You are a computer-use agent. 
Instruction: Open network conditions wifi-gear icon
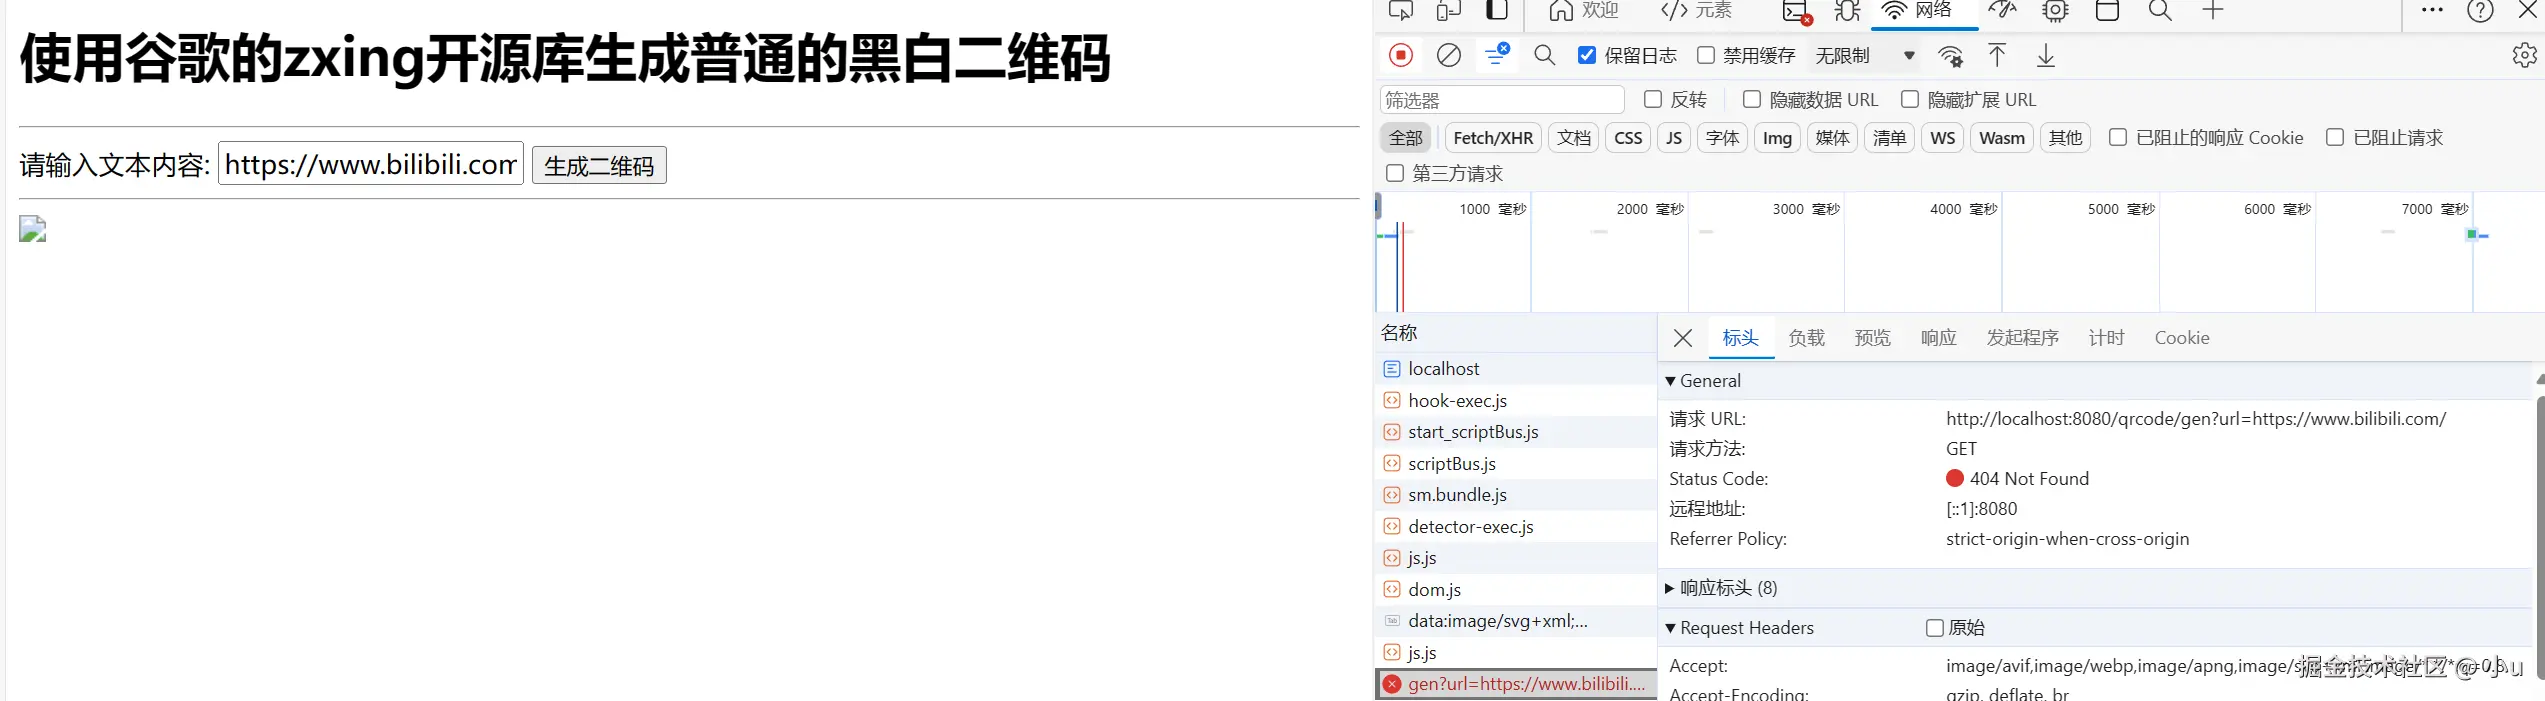coord(1950,56)
